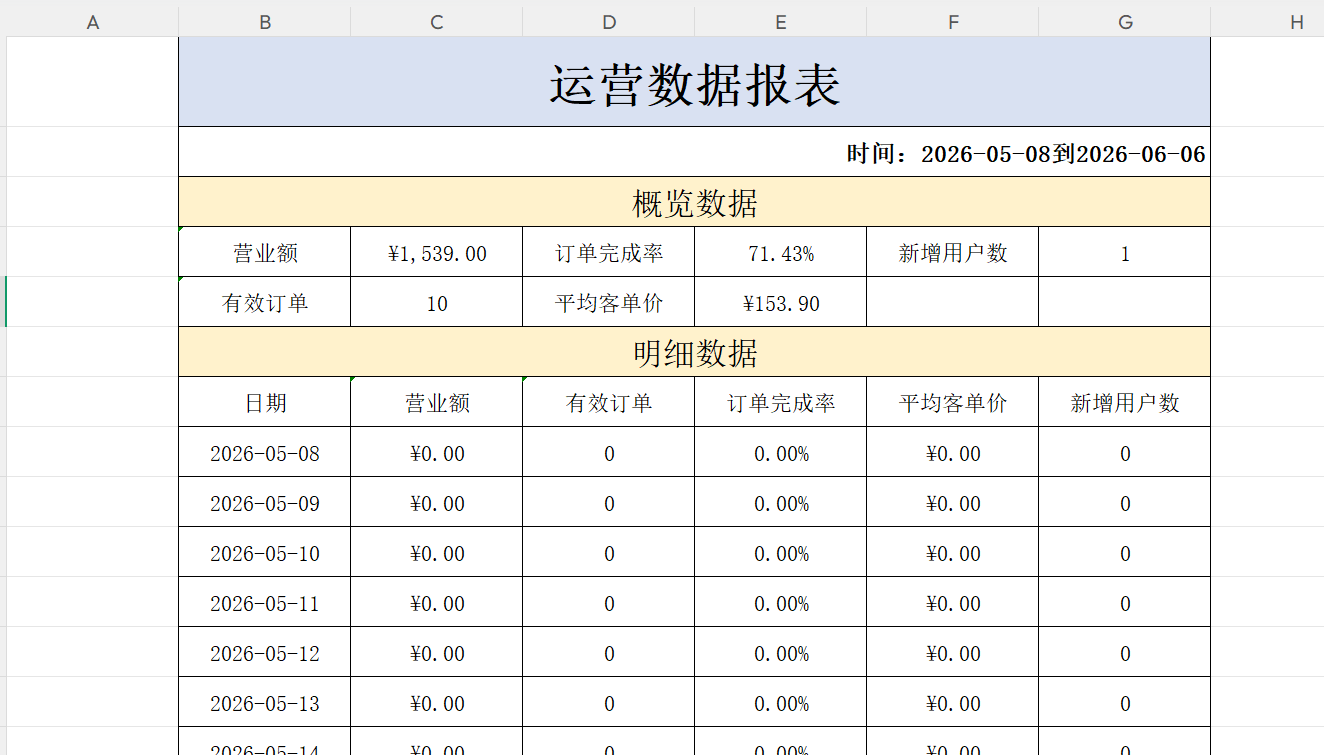
Task: Select 订单完成率 0.00% in the 2026-05-09 row
Action: click(781, 502)
